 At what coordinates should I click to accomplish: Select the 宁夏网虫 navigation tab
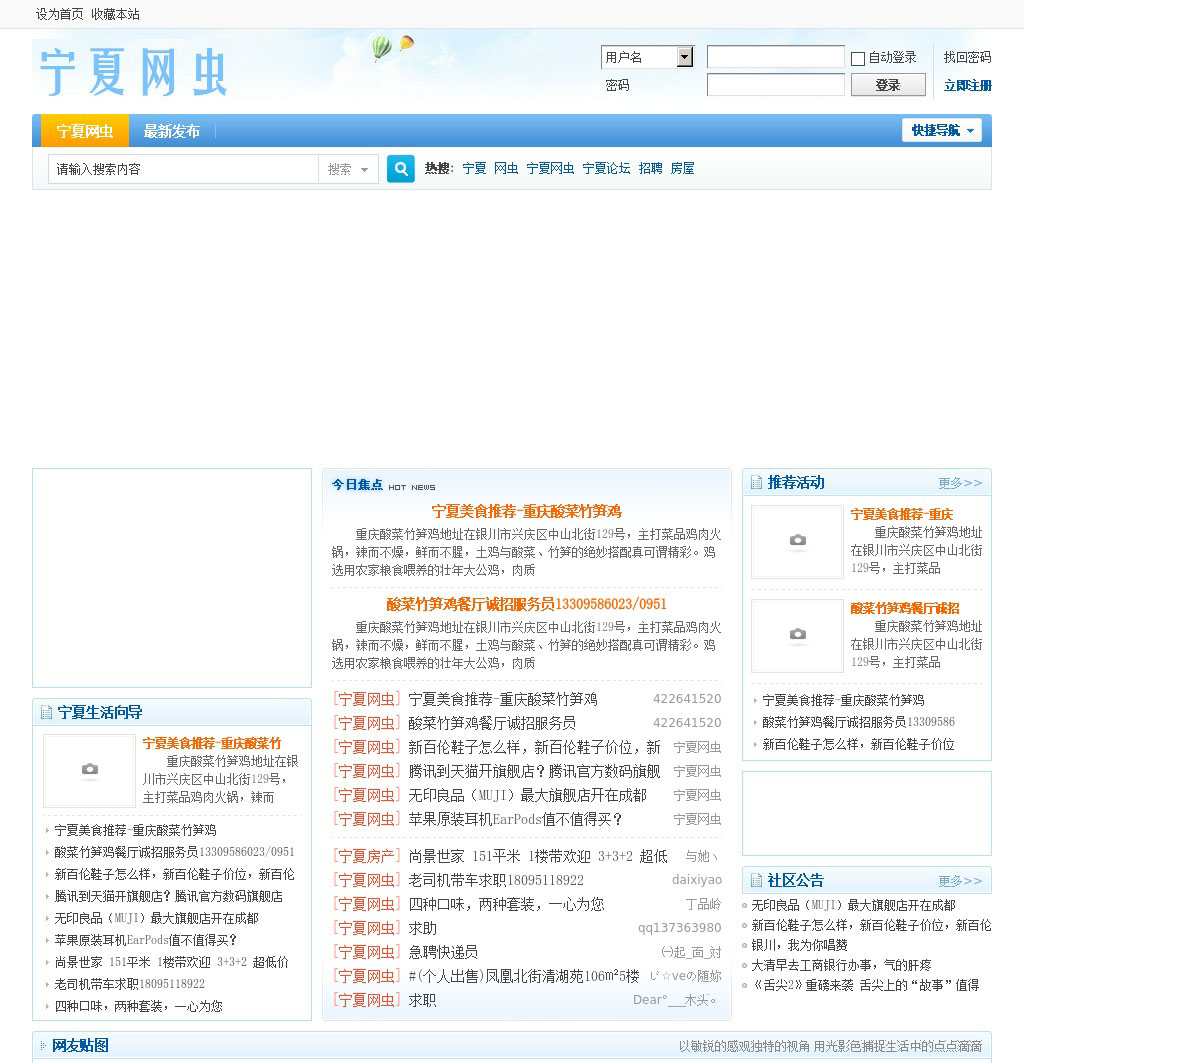pos(85,131)
